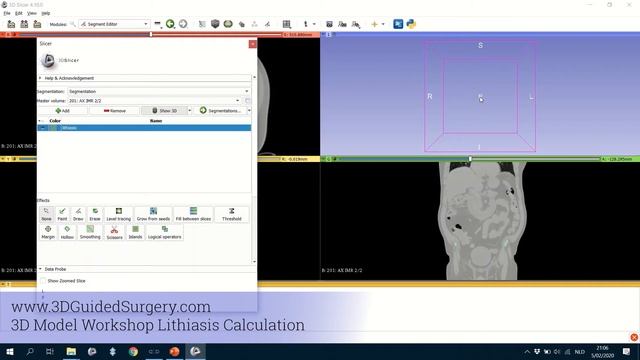
Task: Open the View menu
Action: coord(32,13)
